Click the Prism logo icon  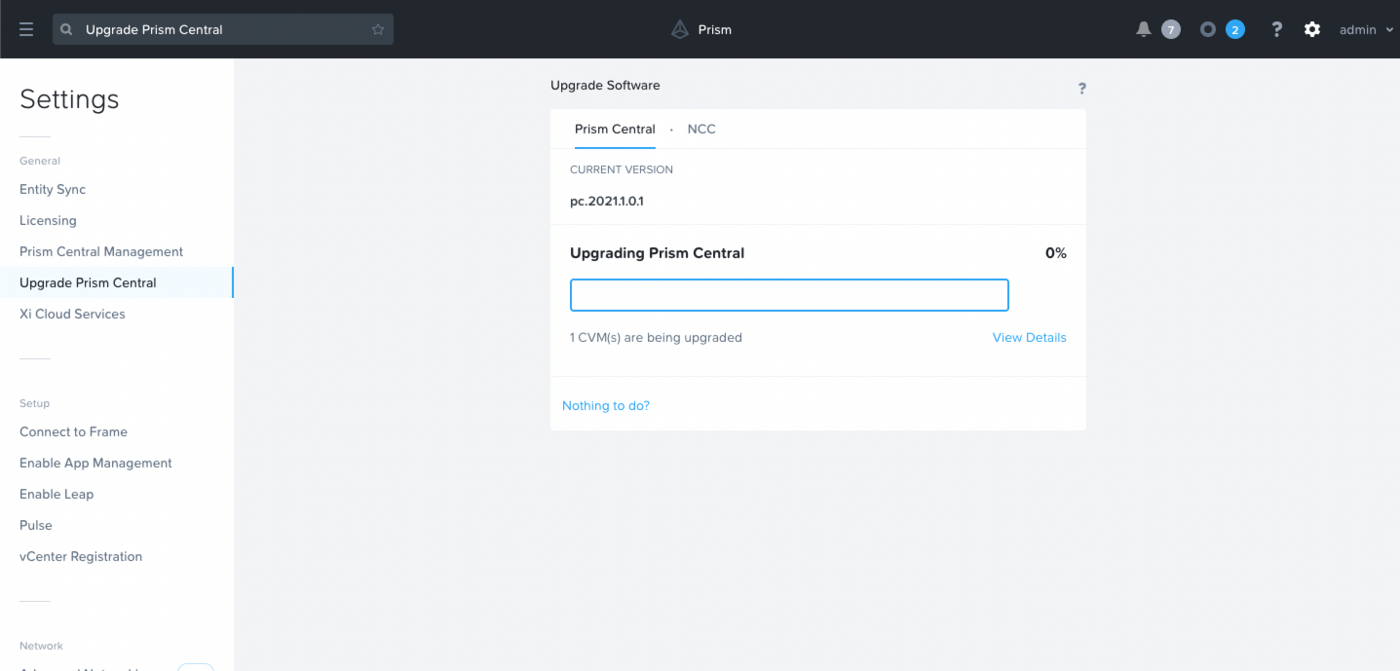point(680,30)
